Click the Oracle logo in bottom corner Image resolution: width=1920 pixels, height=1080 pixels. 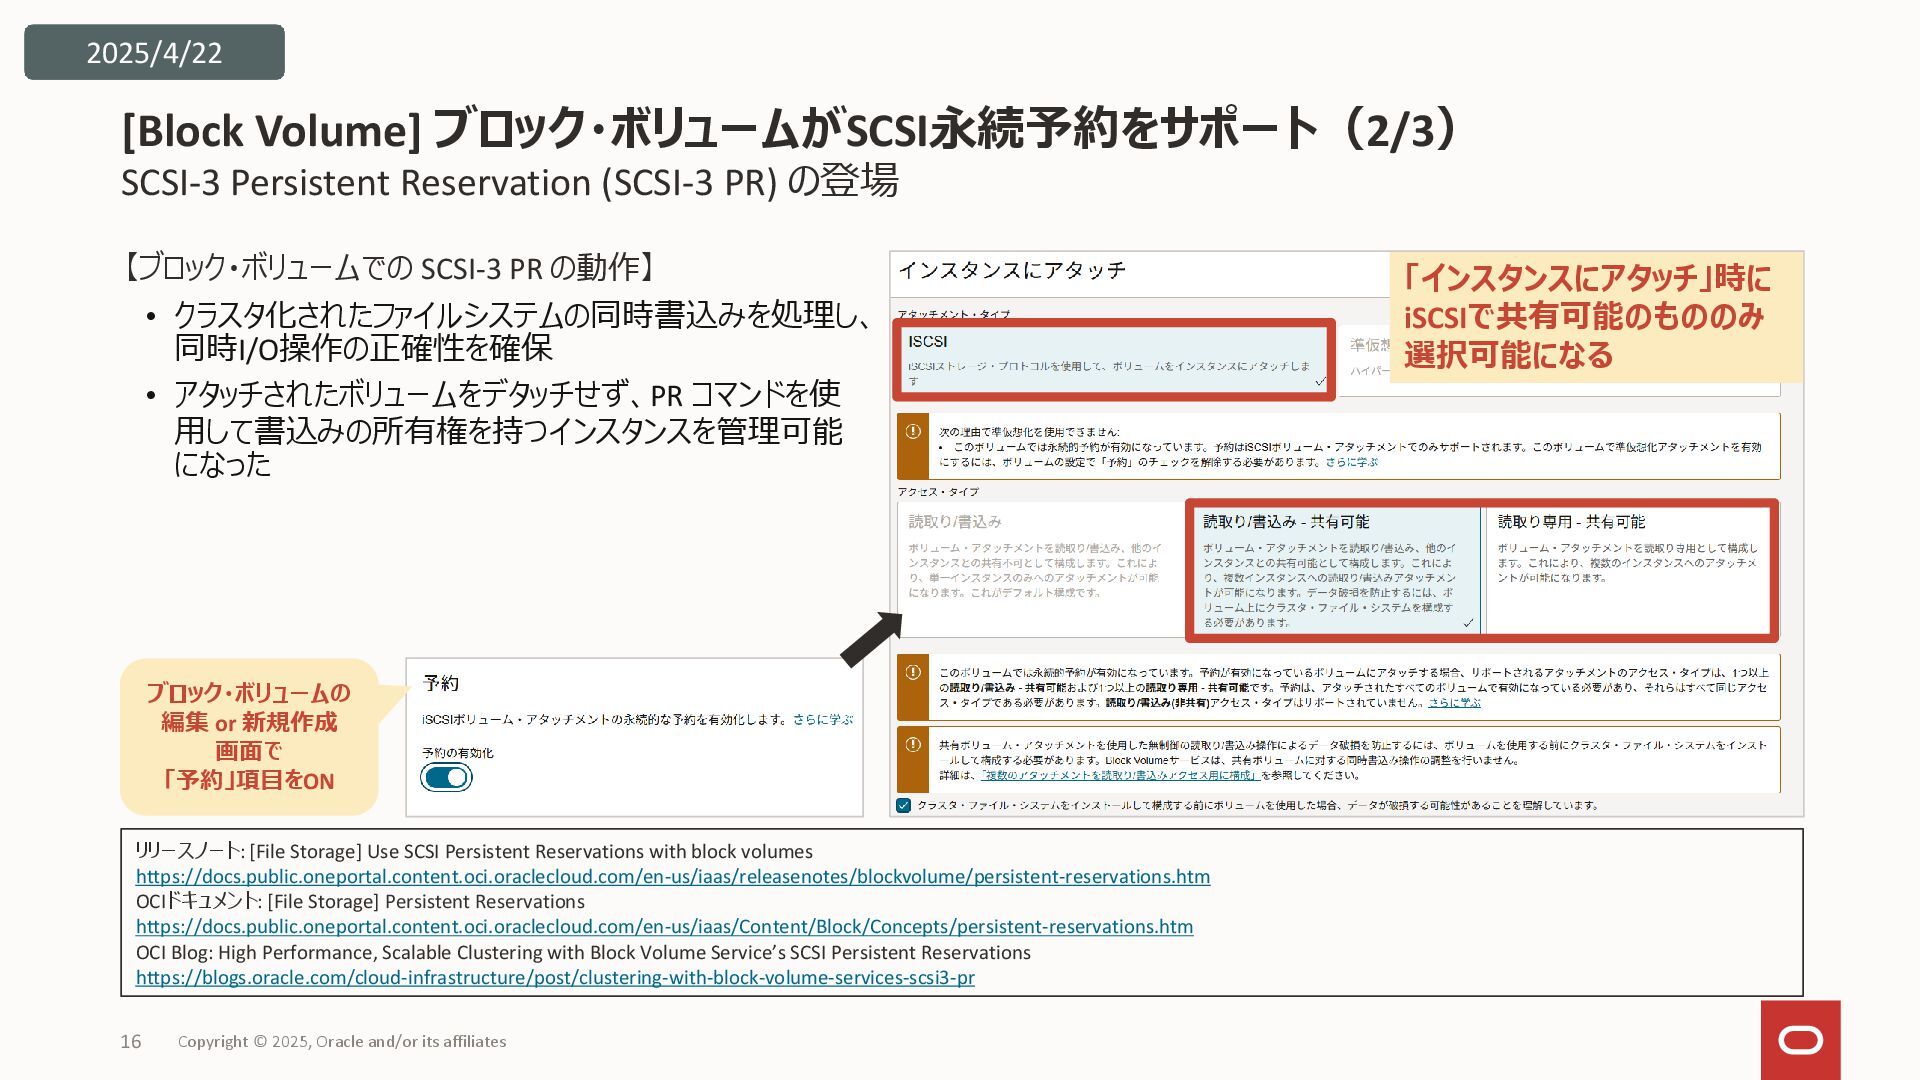1800,1041
